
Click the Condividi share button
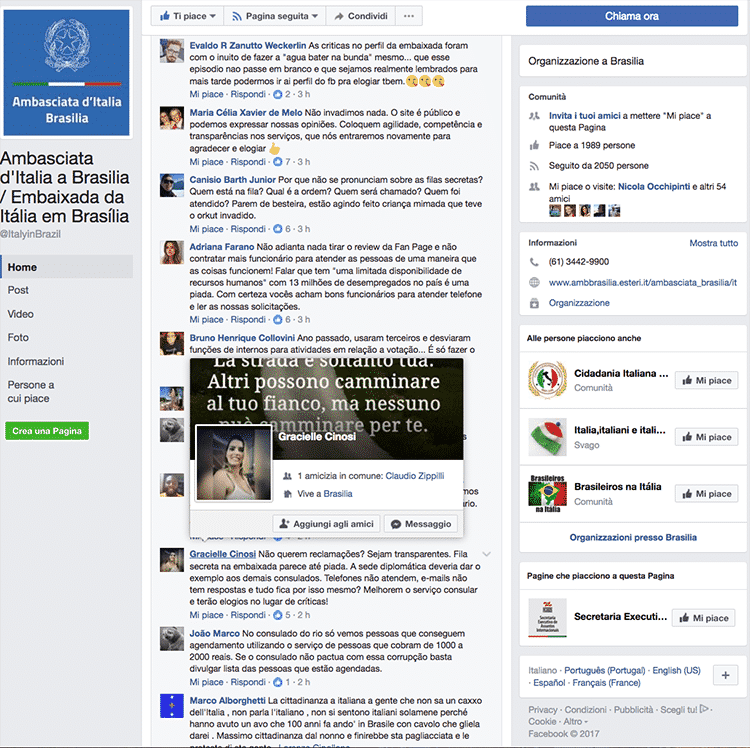[361, 16]
